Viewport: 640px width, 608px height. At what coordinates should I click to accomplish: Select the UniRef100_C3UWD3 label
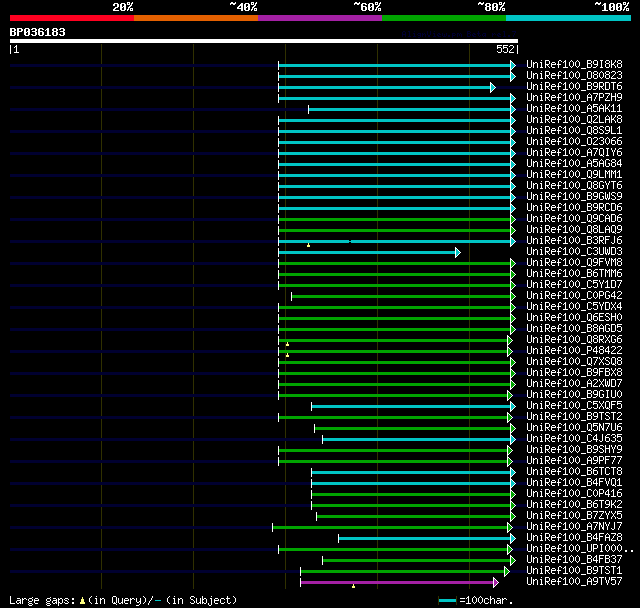(x=574, y=252)
